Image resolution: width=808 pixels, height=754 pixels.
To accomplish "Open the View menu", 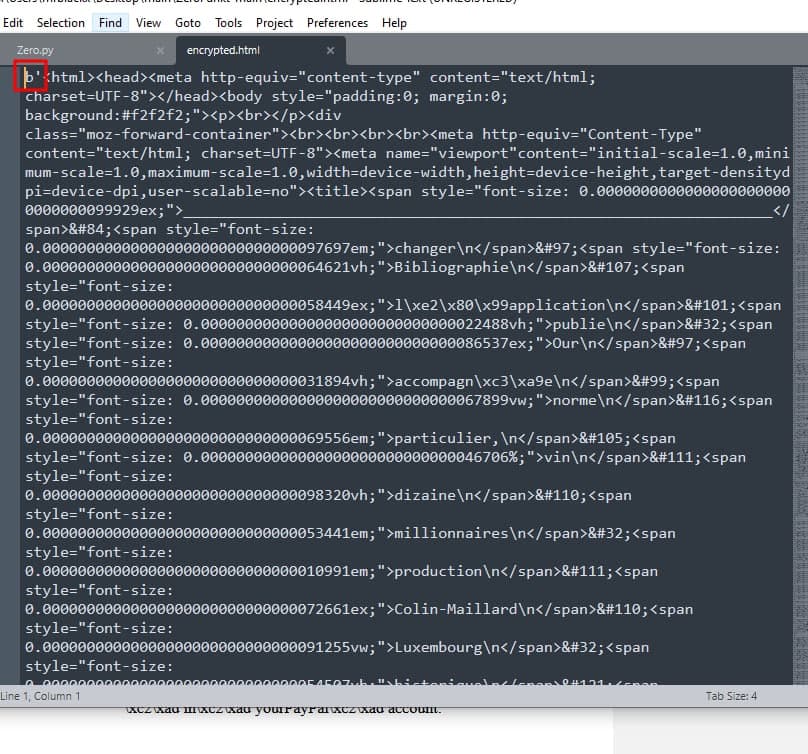I will pyautogui.click(x=148, y=22).
